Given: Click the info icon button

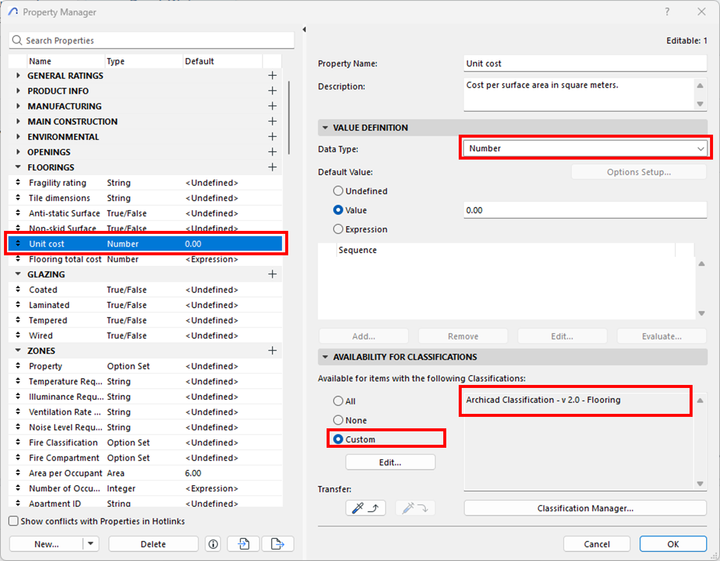Looking at the screenshot, I should tap(213, 544).
